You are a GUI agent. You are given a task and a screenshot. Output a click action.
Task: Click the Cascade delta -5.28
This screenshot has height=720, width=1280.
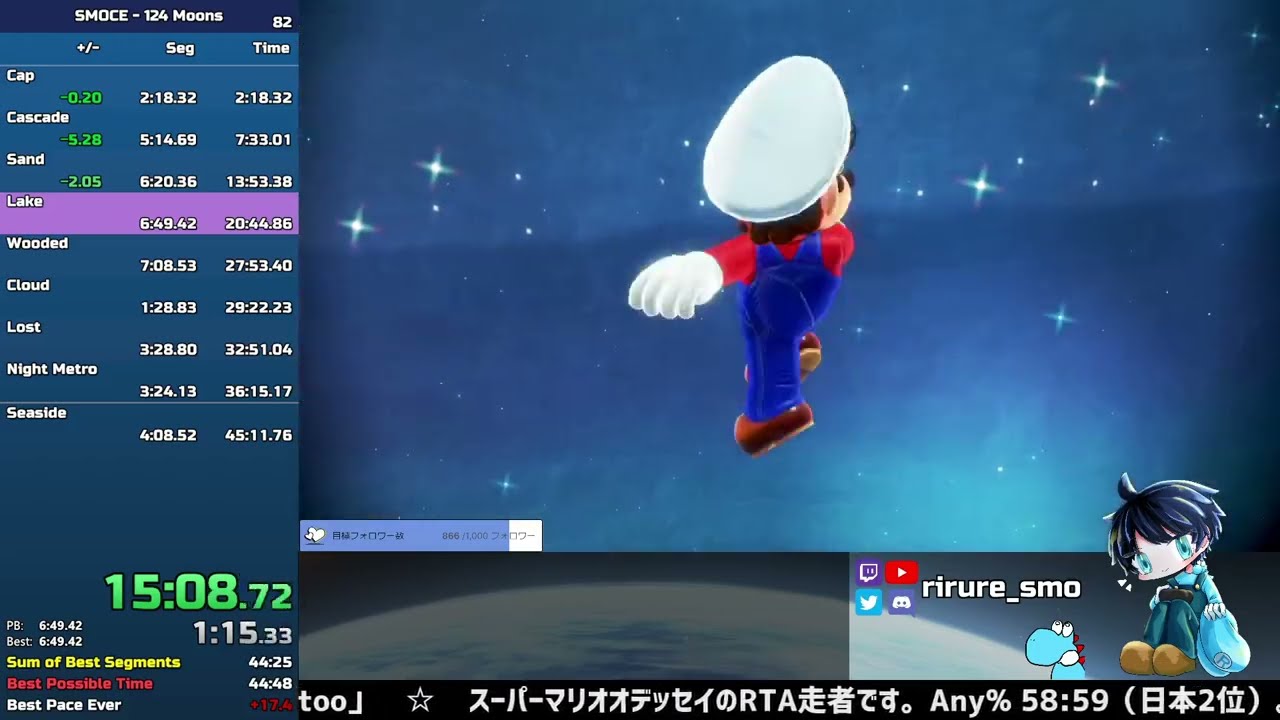coord(80,140)
